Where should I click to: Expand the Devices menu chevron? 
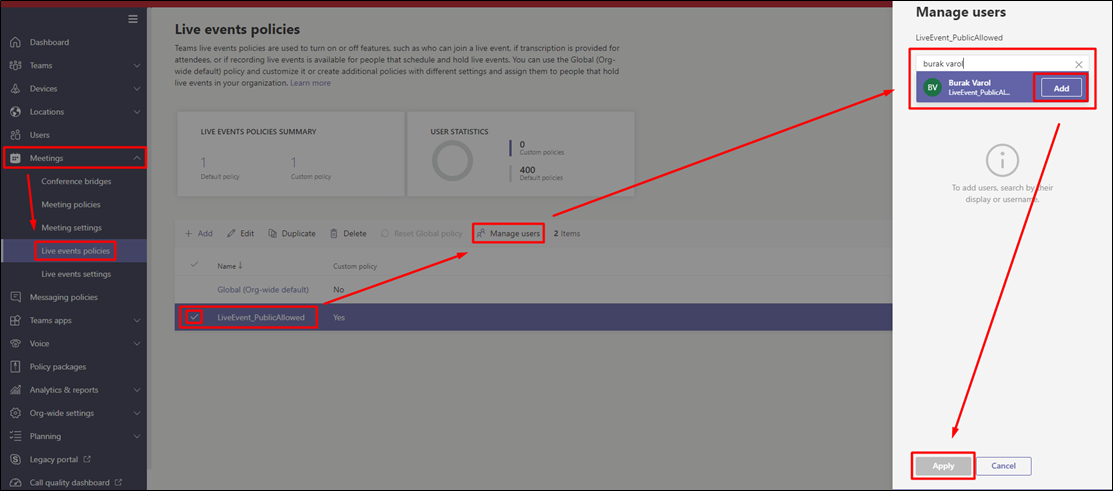pos(137,89)
